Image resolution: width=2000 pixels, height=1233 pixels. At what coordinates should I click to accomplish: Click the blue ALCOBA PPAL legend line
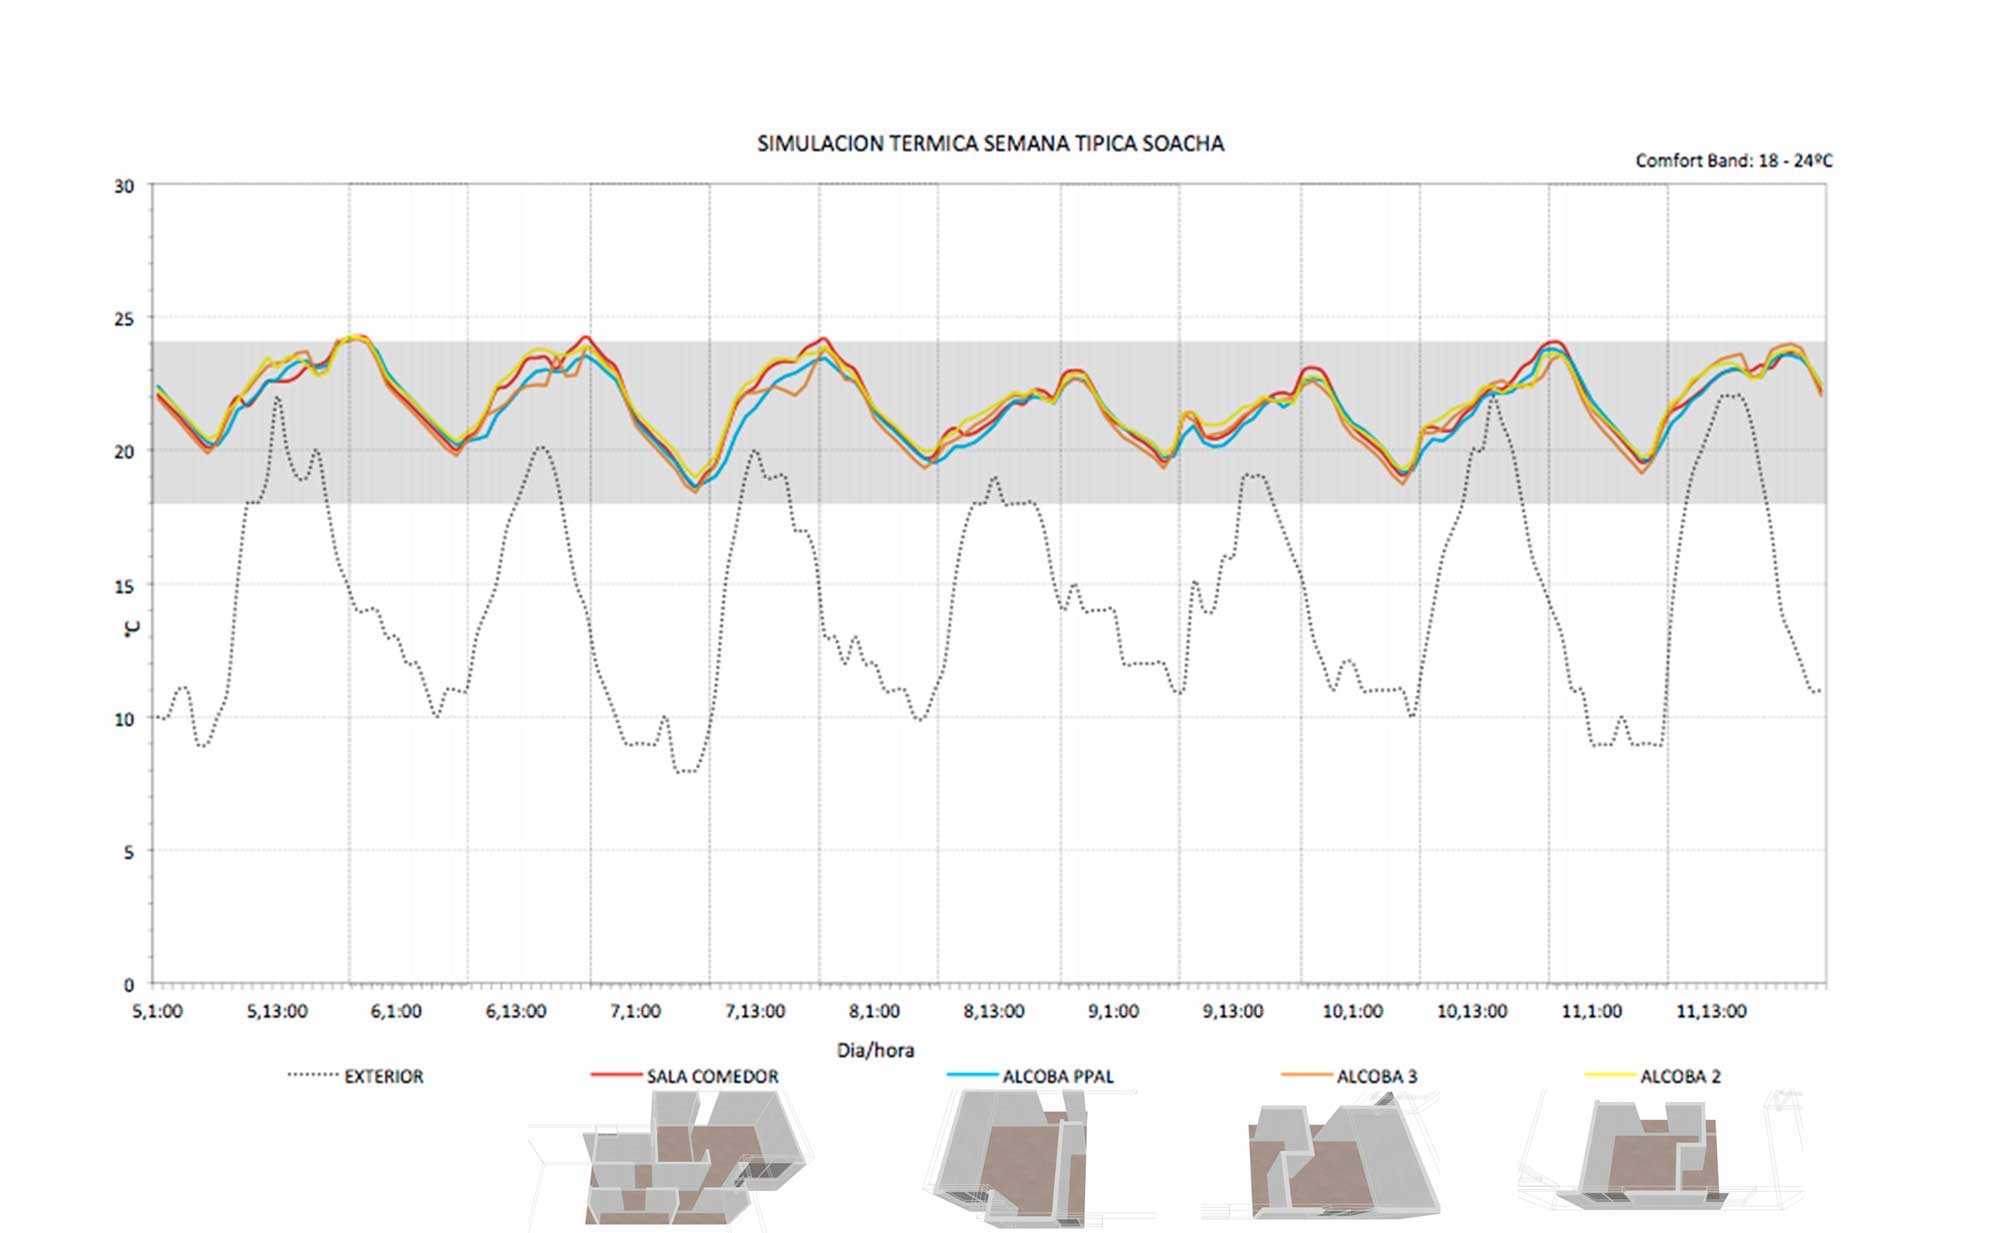972,1075
